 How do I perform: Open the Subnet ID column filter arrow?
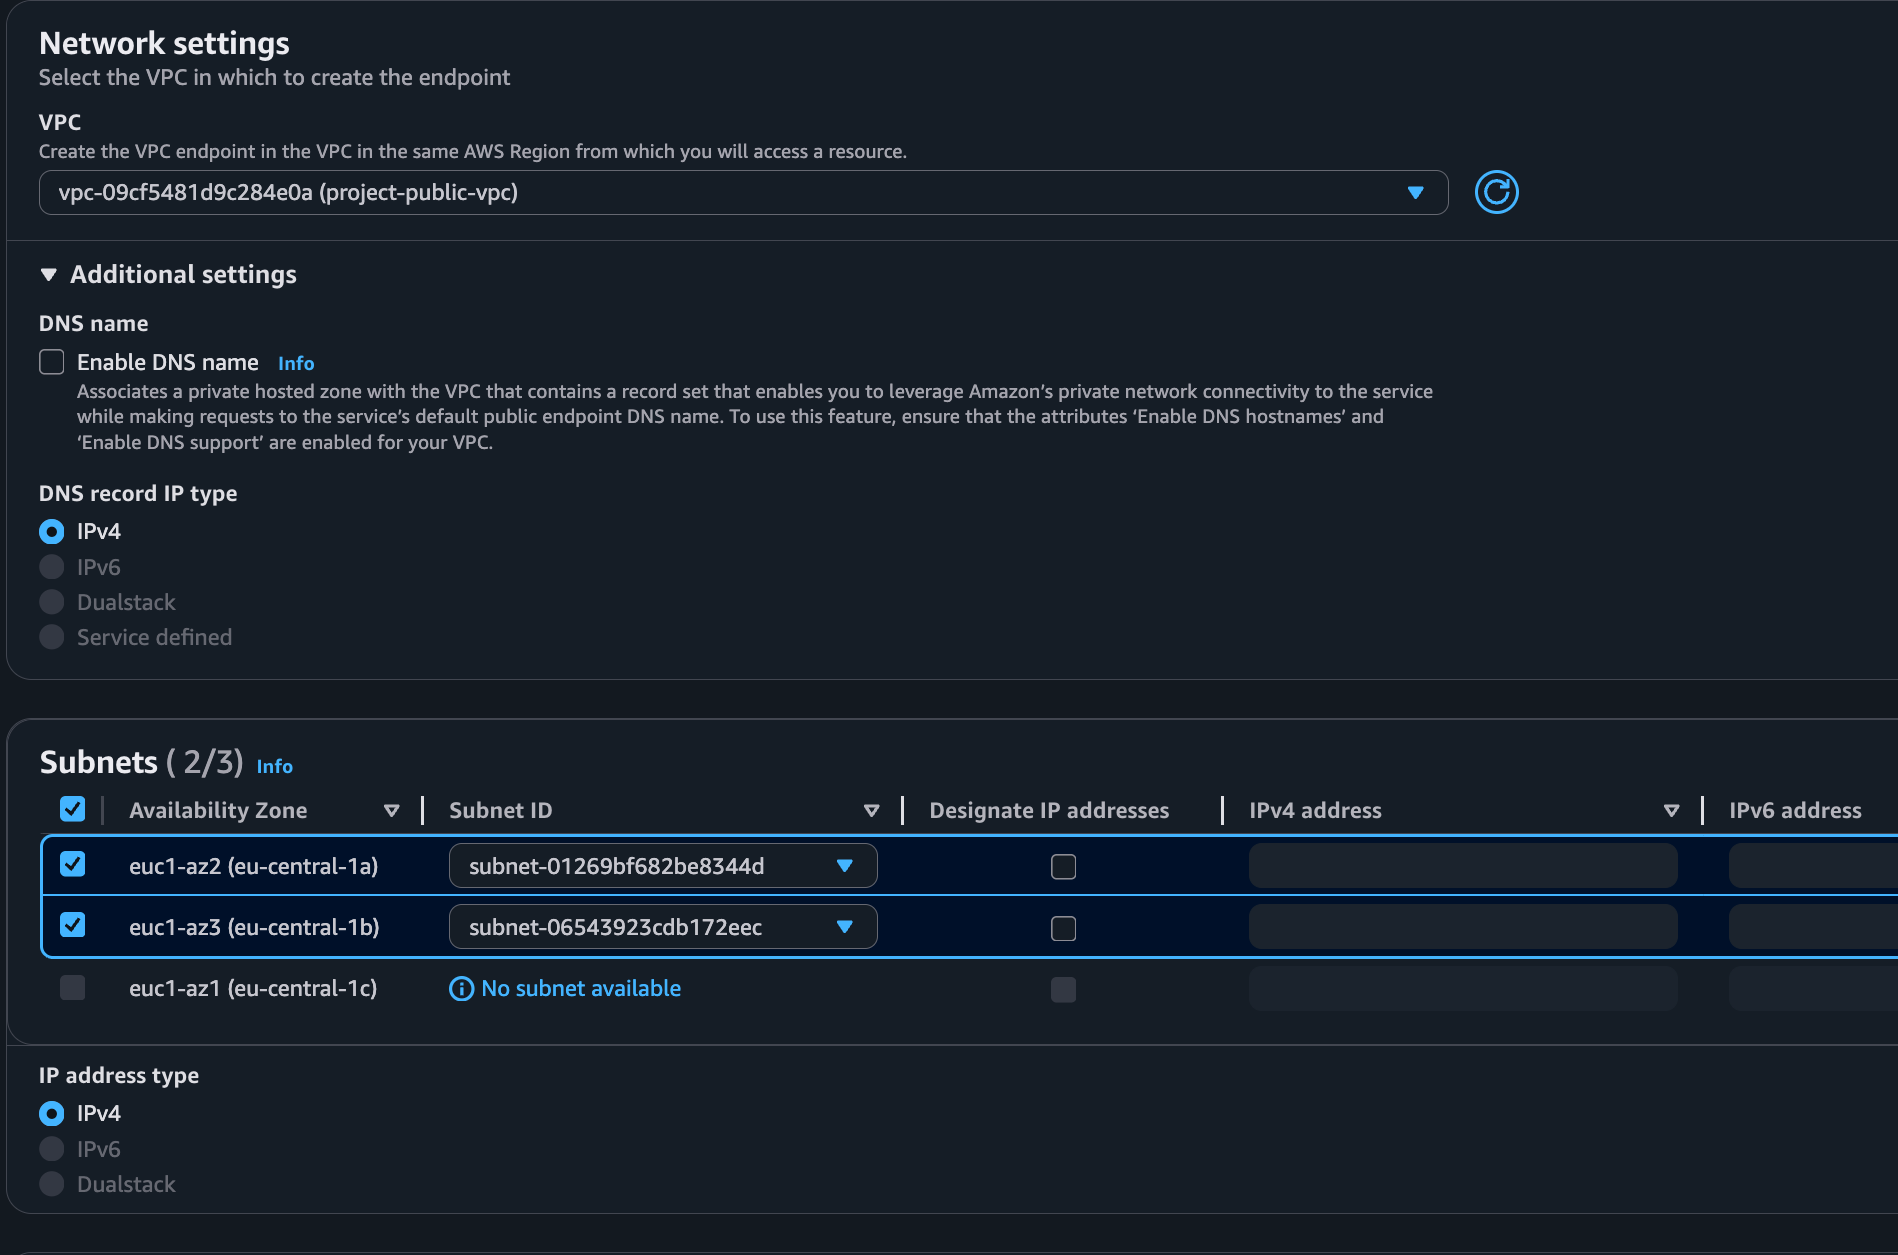pos(871,810)
